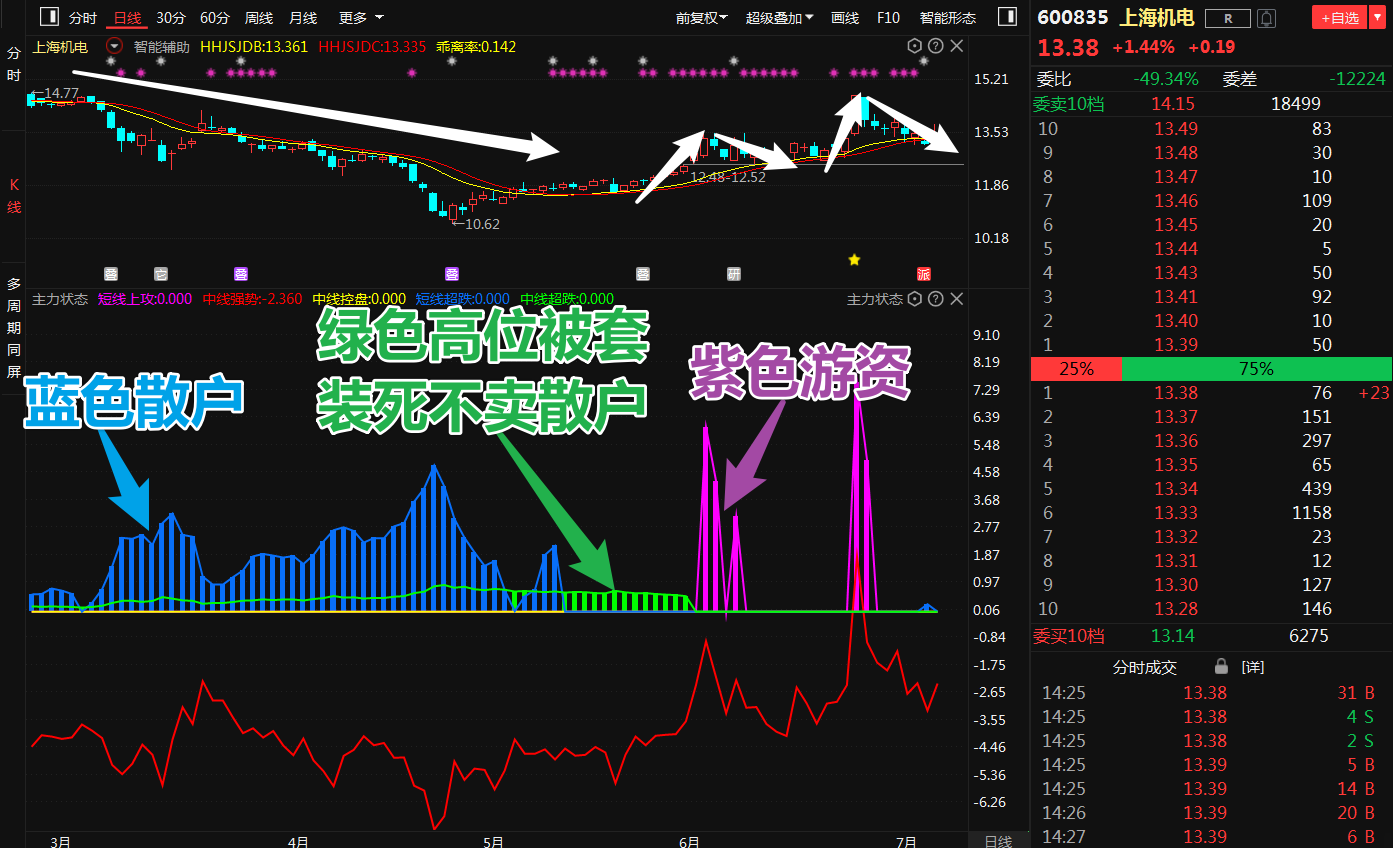Add stock with +自选 button
Screen dimensions: 1393x848
1339,18
